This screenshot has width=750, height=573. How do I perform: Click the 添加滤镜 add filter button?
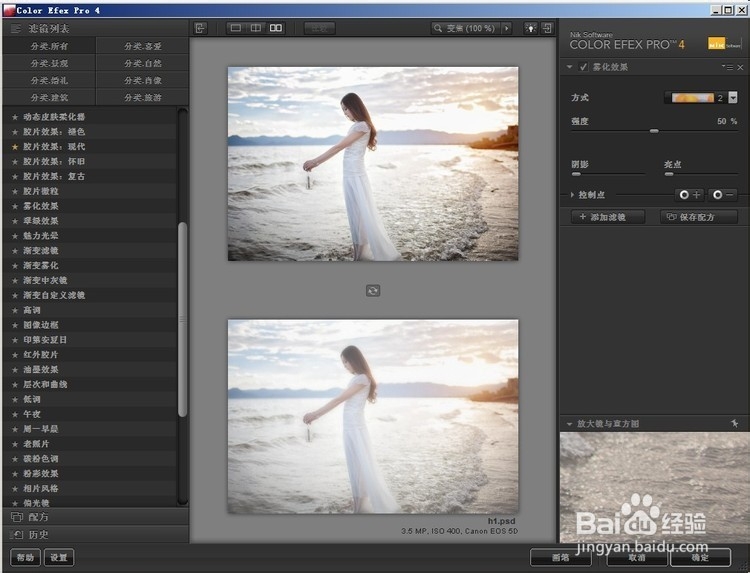pos(608,217)
